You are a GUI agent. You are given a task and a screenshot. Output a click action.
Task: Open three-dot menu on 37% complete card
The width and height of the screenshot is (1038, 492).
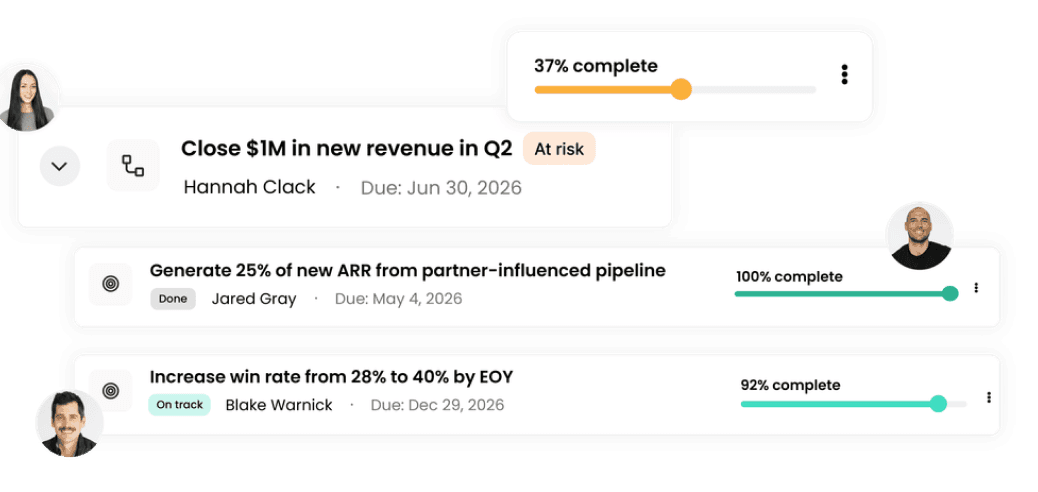(844, 74)
